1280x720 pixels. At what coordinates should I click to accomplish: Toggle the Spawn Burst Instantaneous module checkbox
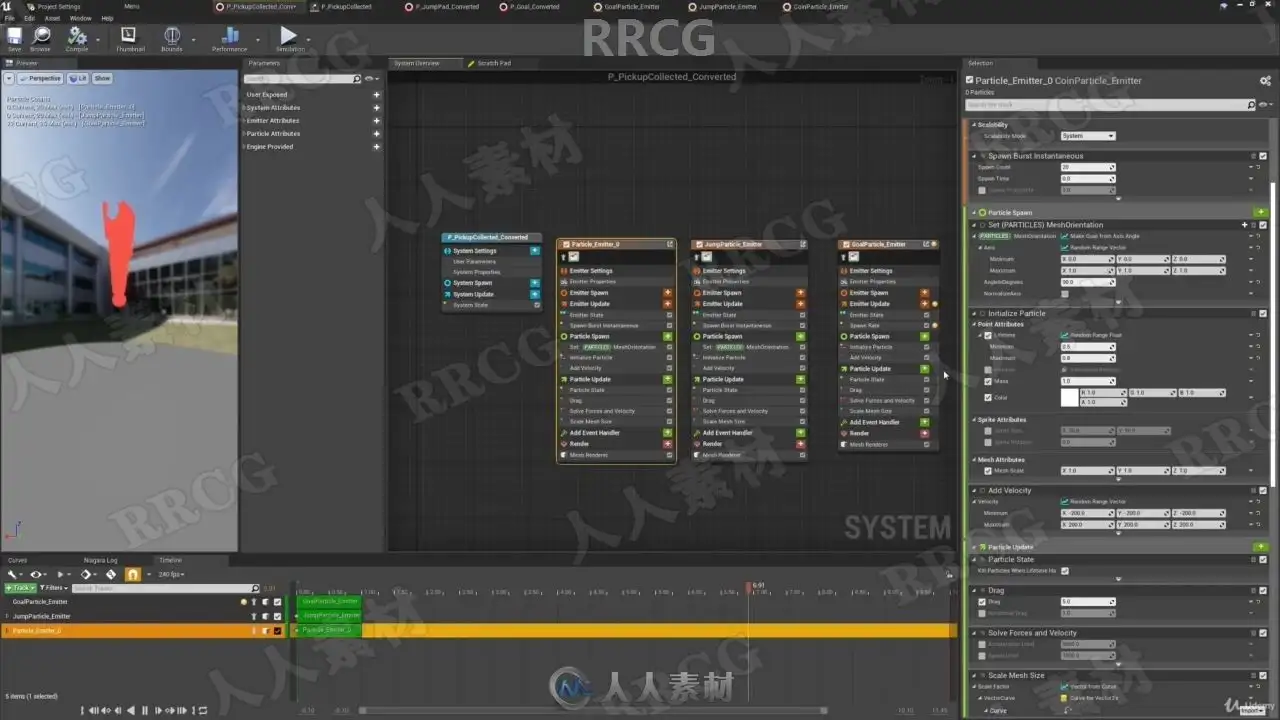1263,156
